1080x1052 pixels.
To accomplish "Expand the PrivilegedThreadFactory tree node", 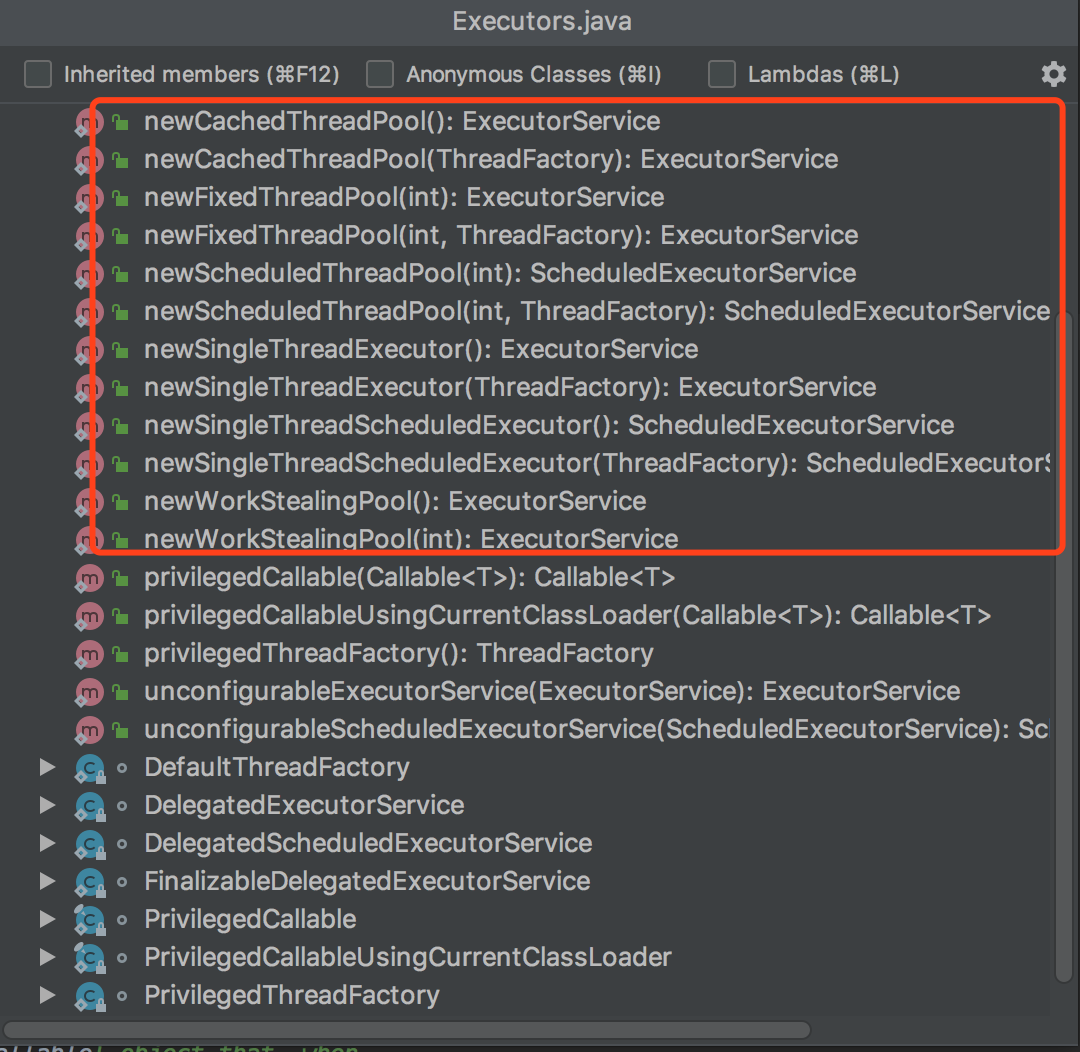I will (x=47, y=996).
